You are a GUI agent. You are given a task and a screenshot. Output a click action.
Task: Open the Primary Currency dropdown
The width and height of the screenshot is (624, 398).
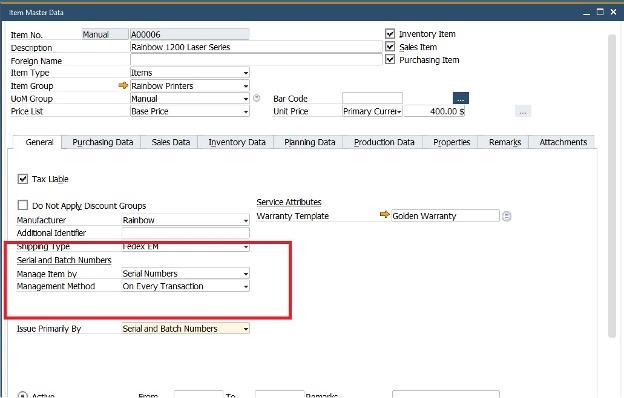(x=372, y=111)
